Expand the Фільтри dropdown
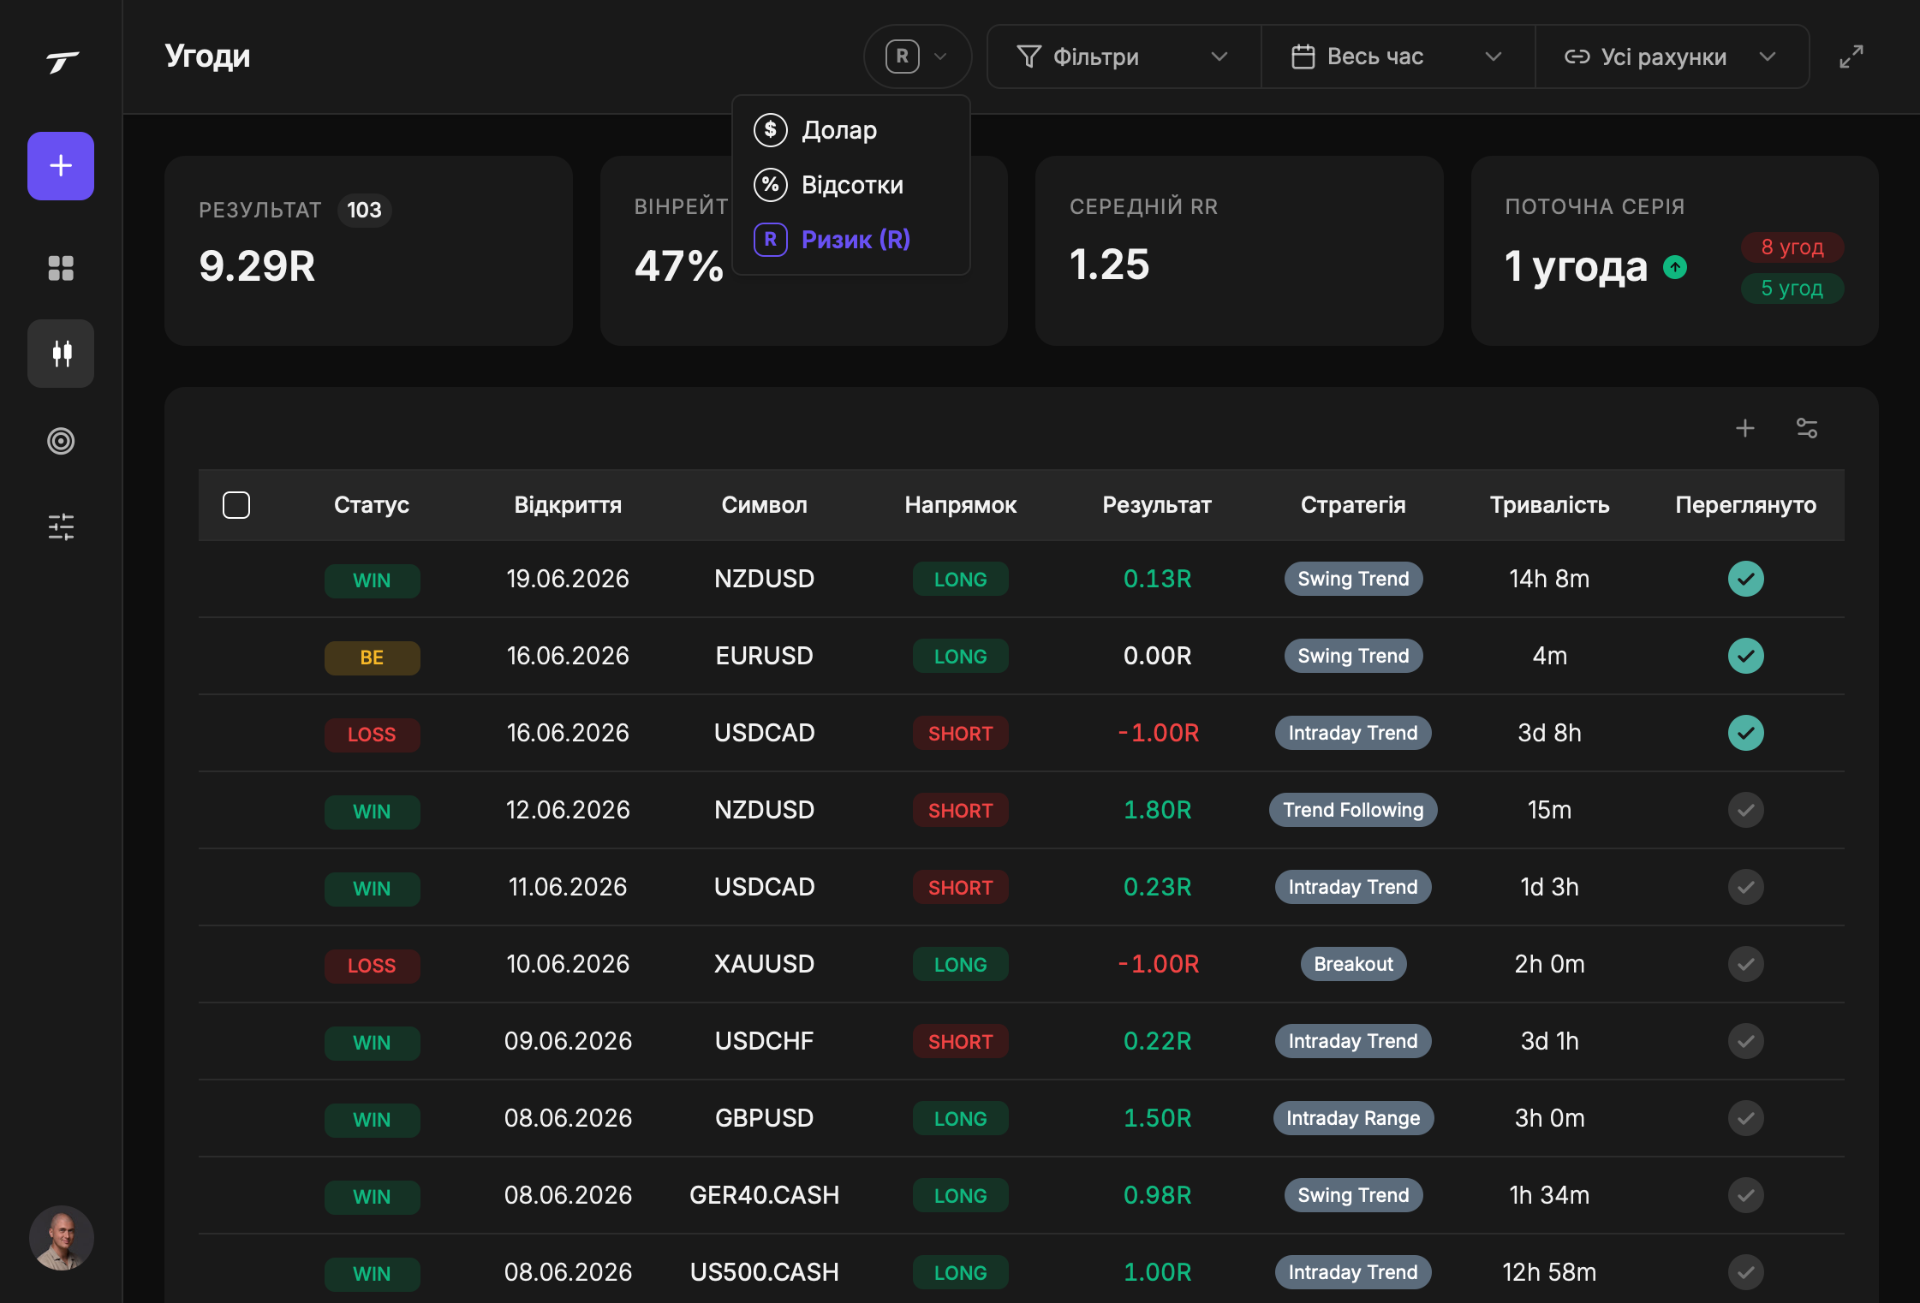The width and height of the screenshot is (1920, 1303). 1123,57
